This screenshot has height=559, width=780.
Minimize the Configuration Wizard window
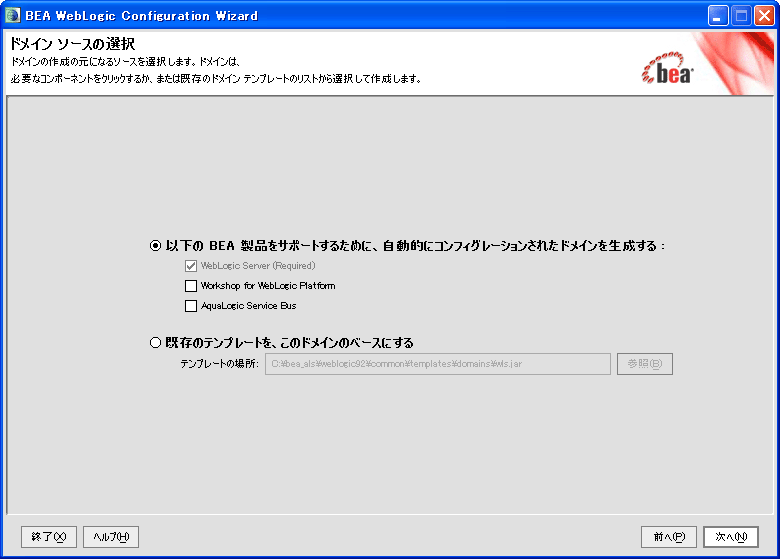(x=718, y=16)
